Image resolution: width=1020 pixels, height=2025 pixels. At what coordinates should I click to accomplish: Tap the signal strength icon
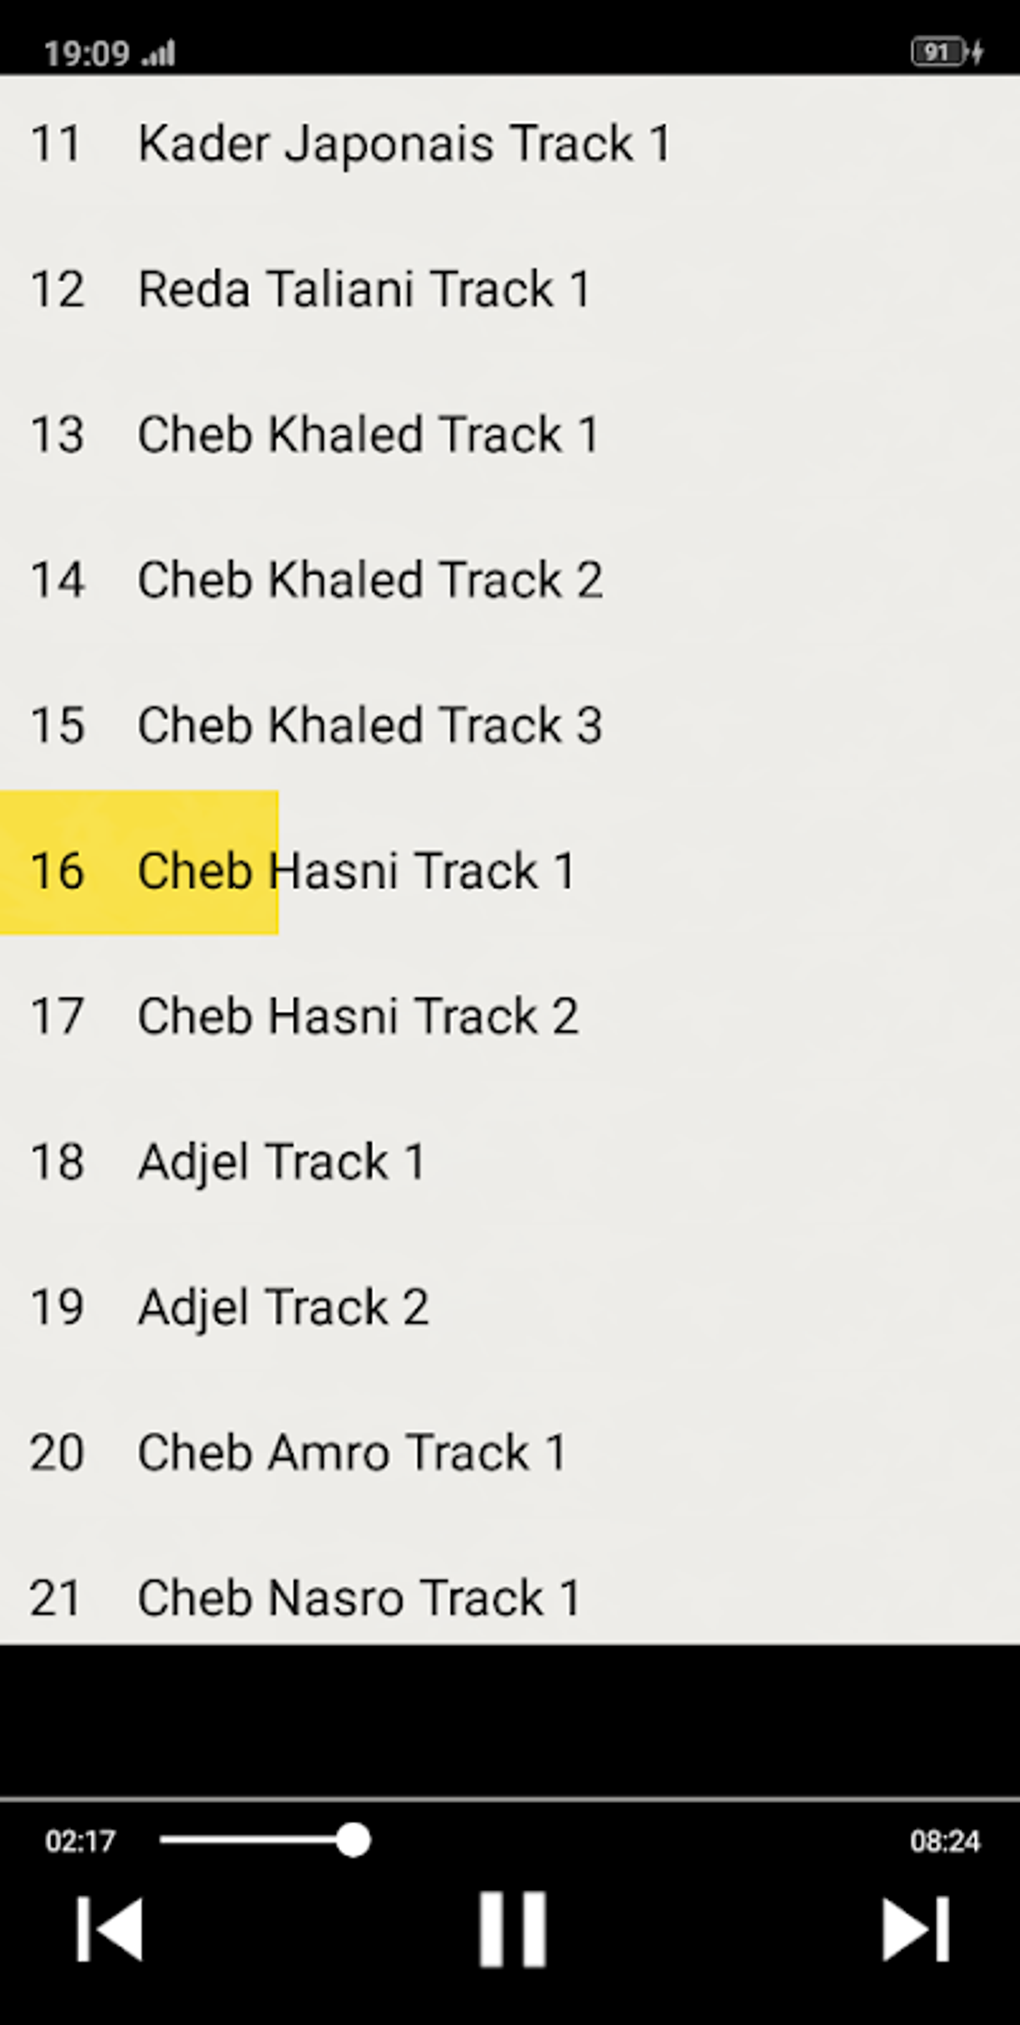(160, 53)
